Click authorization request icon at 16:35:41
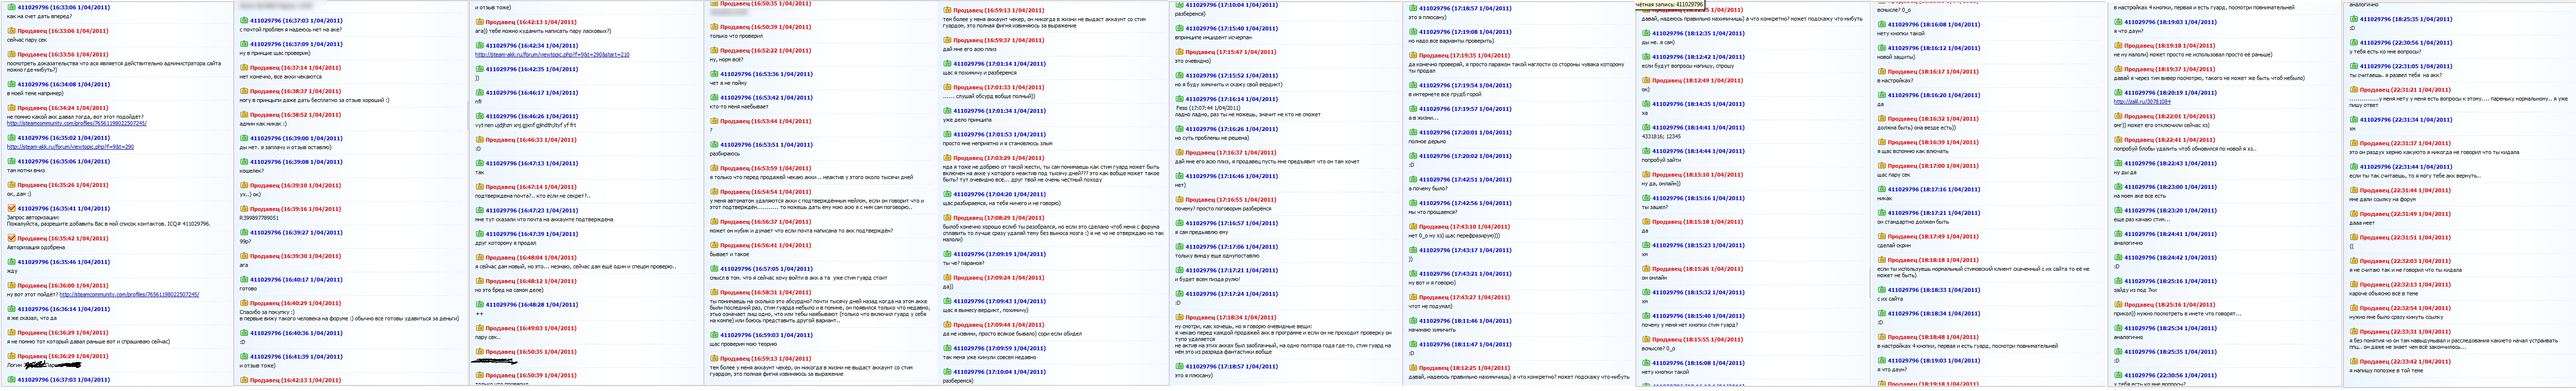The width and height of the screenshot is (2576, 391). [12, 208]
